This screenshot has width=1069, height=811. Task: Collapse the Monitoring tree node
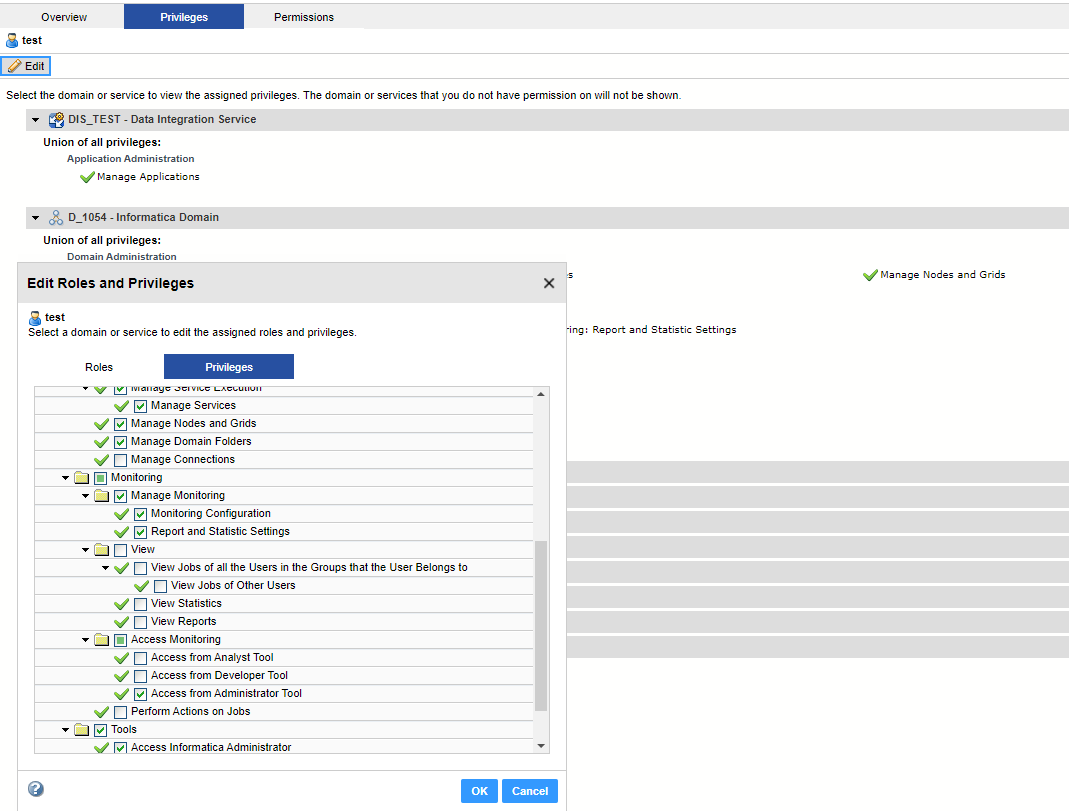click(x=65, y=478)
